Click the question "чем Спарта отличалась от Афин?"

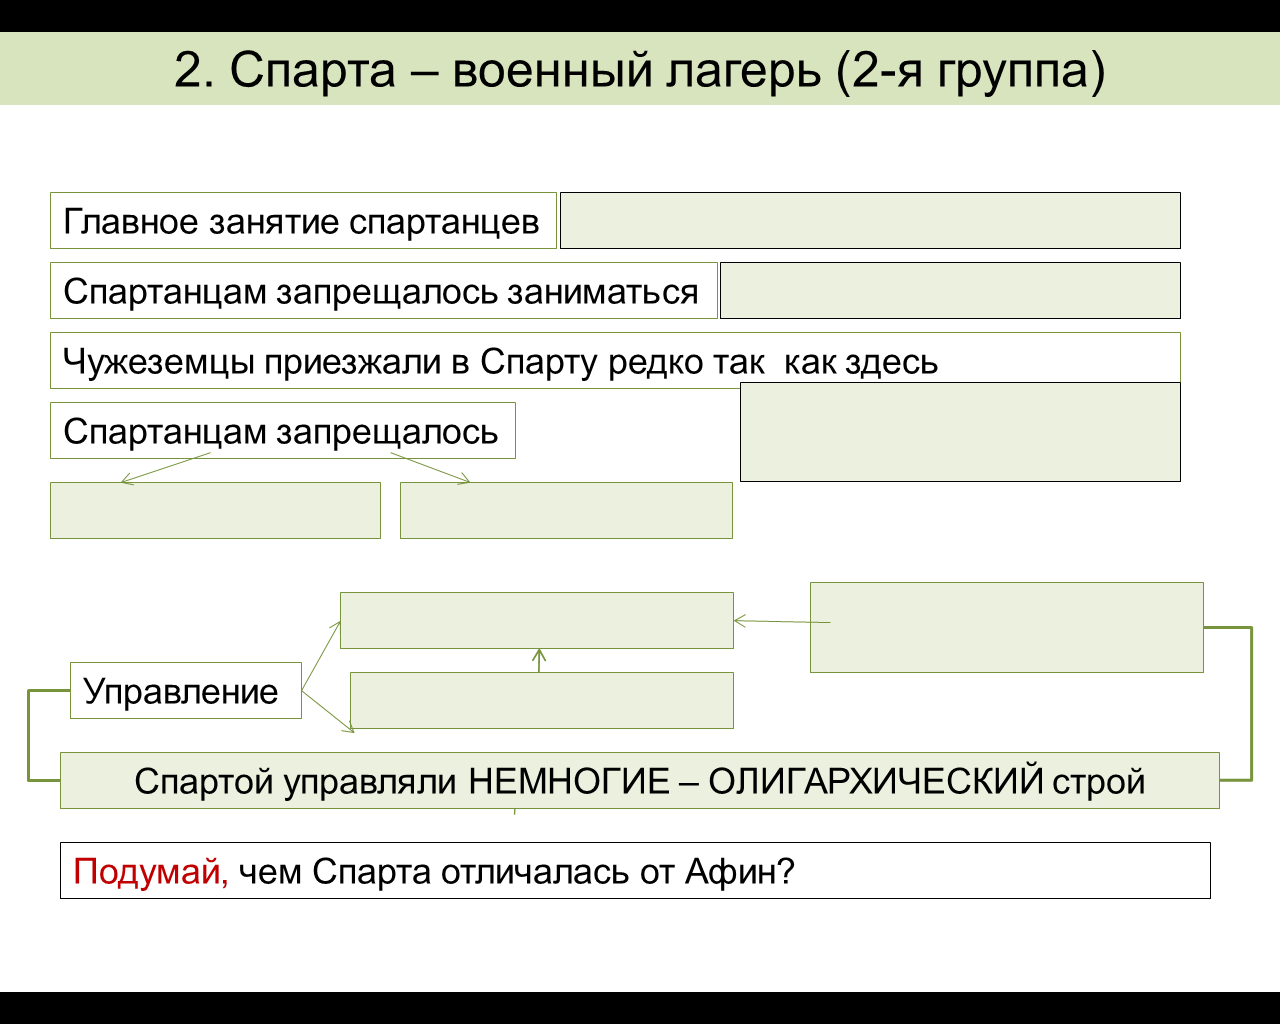pos(516,872)
